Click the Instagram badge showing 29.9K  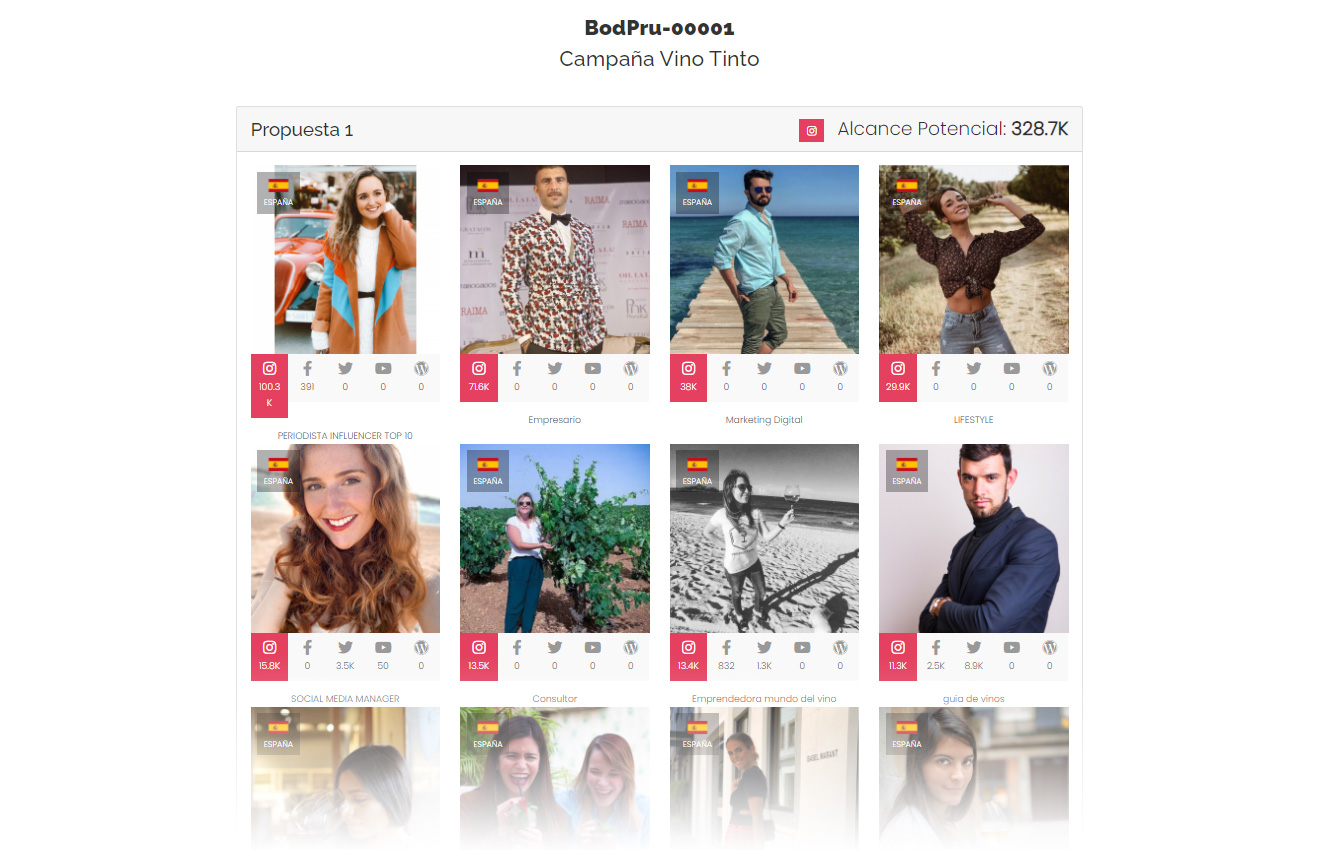[x=897, y=378]
